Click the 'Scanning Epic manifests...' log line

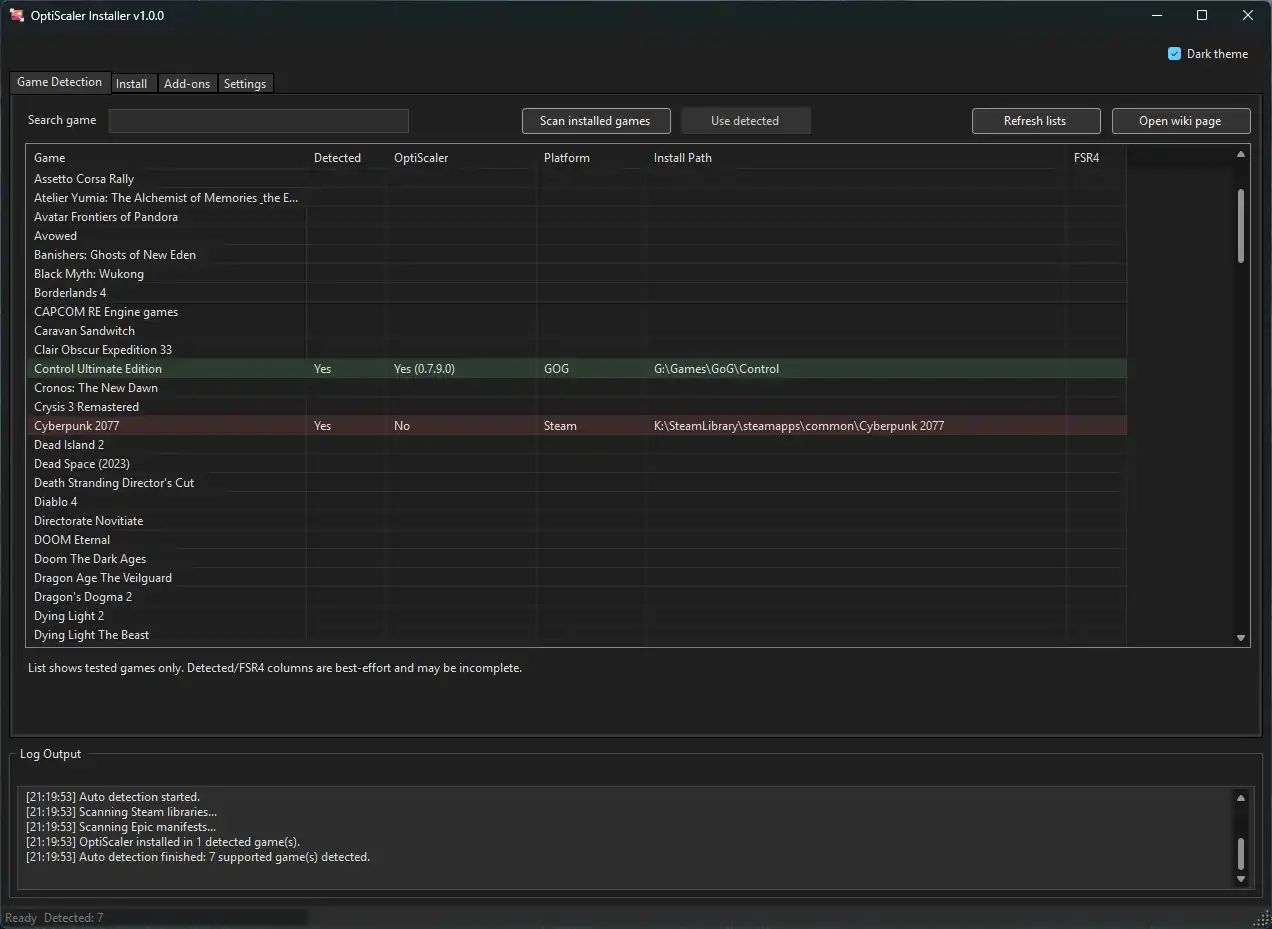[121, 827]
